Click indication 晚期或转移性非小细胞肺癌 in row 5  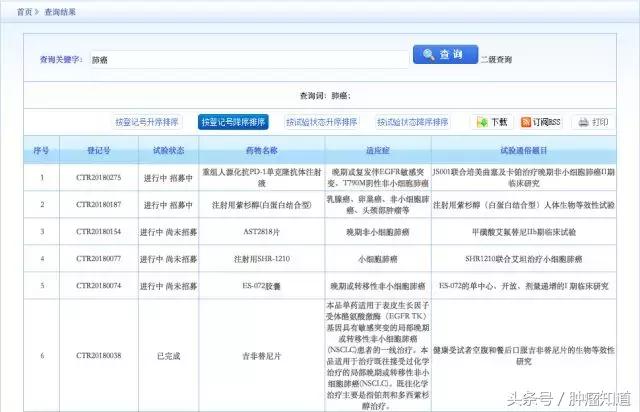click(378, 286)
